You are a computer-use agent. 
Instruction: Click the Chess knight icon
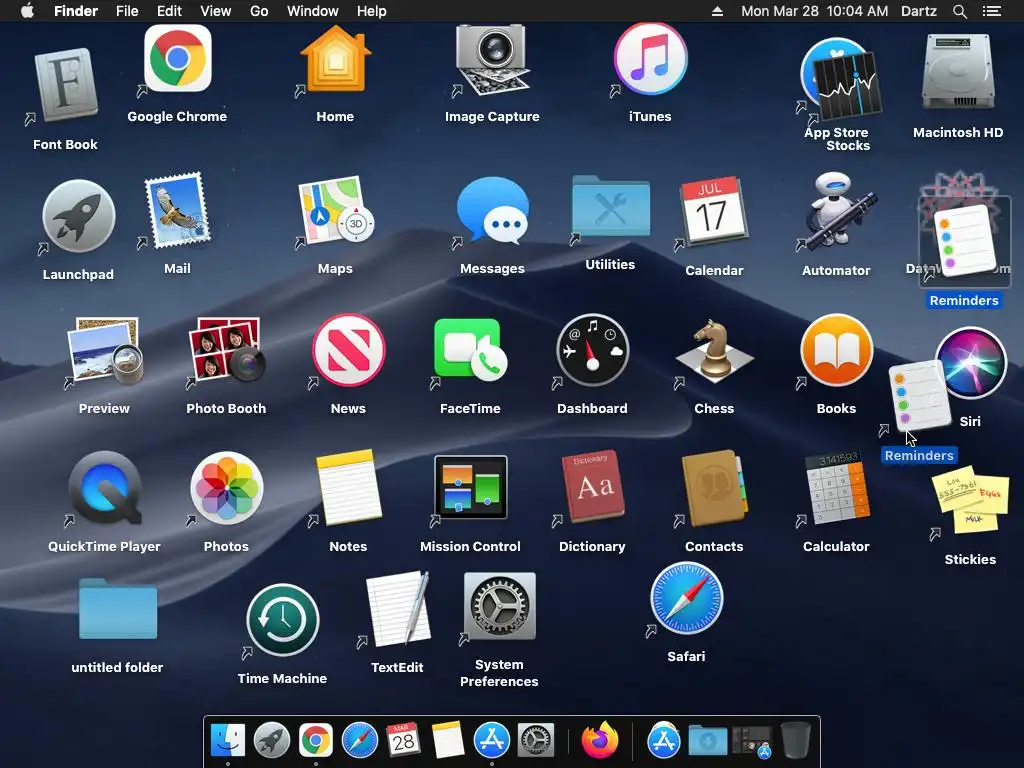tap(714, 351)
